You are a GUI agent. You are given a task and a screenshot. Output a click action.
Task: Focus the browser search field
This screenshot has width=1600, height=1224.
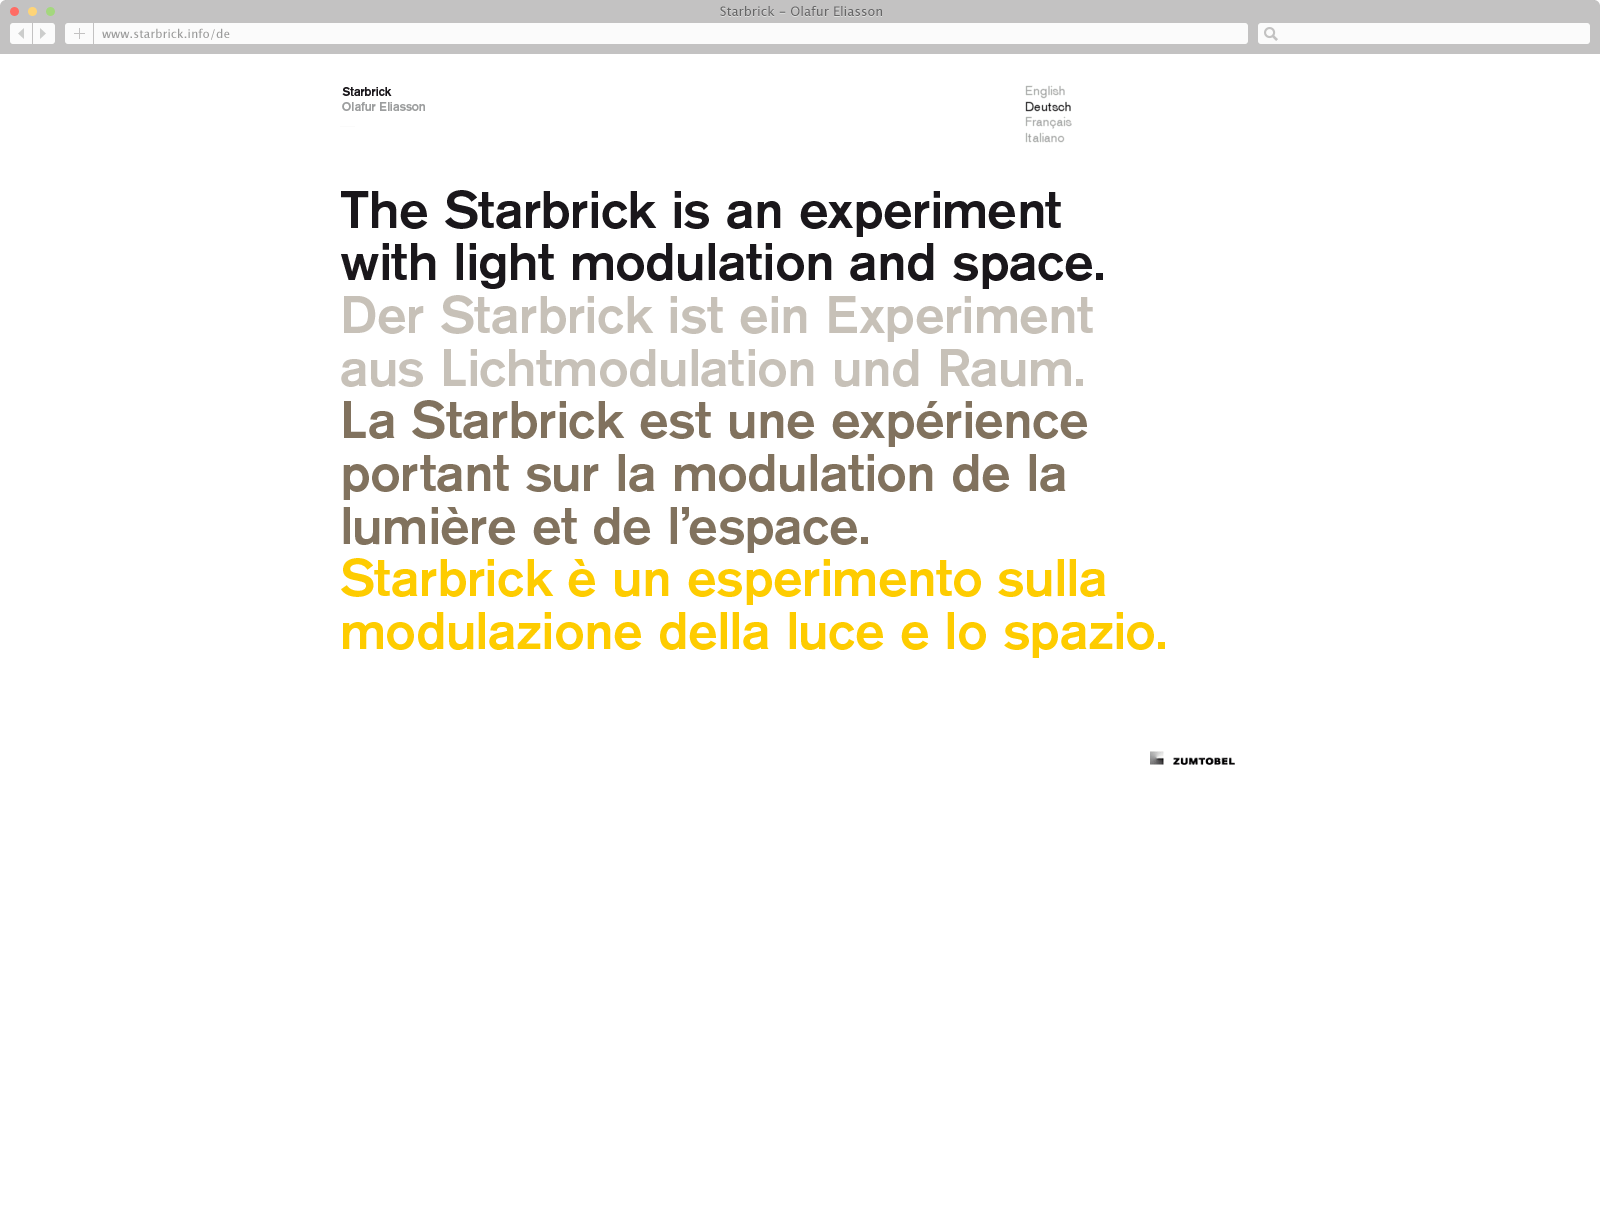pos(1423,34)
